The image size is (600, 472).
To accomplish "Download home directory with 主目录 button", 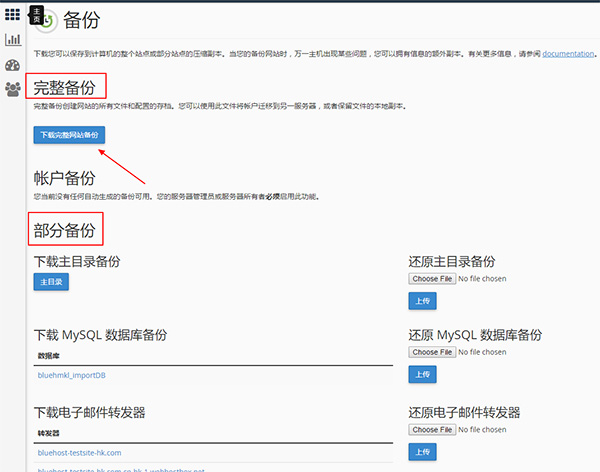I will [51, 282].
